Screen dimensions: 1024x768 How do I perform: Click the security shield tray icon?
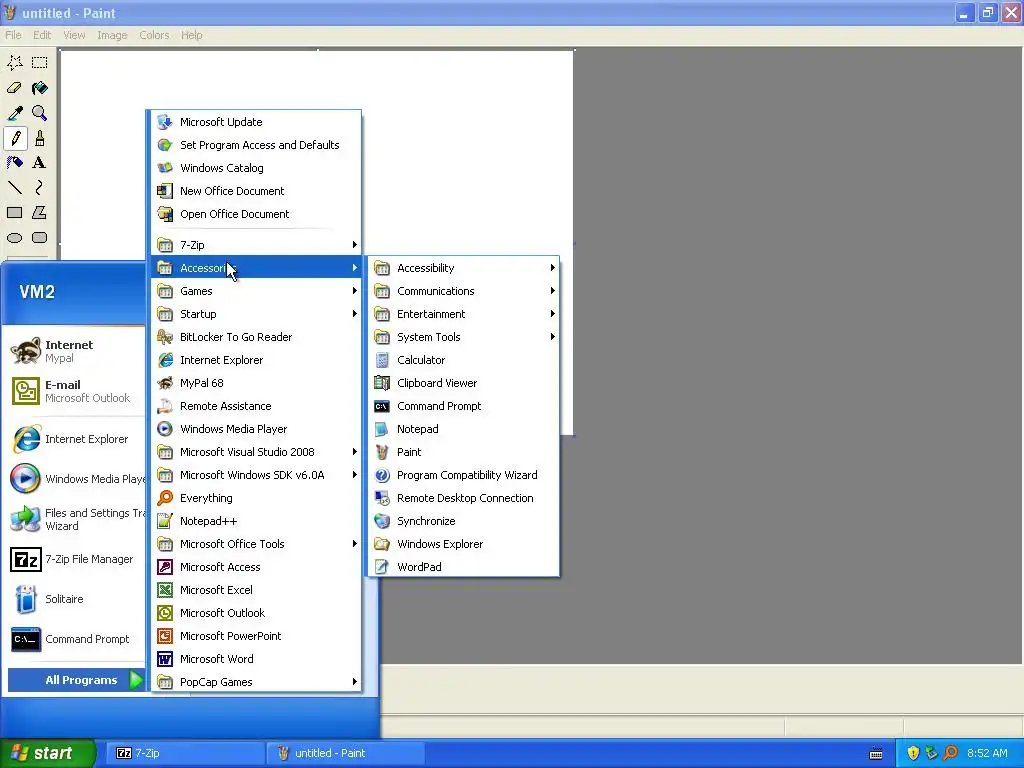pyautogui.click(x=913, y=753)
